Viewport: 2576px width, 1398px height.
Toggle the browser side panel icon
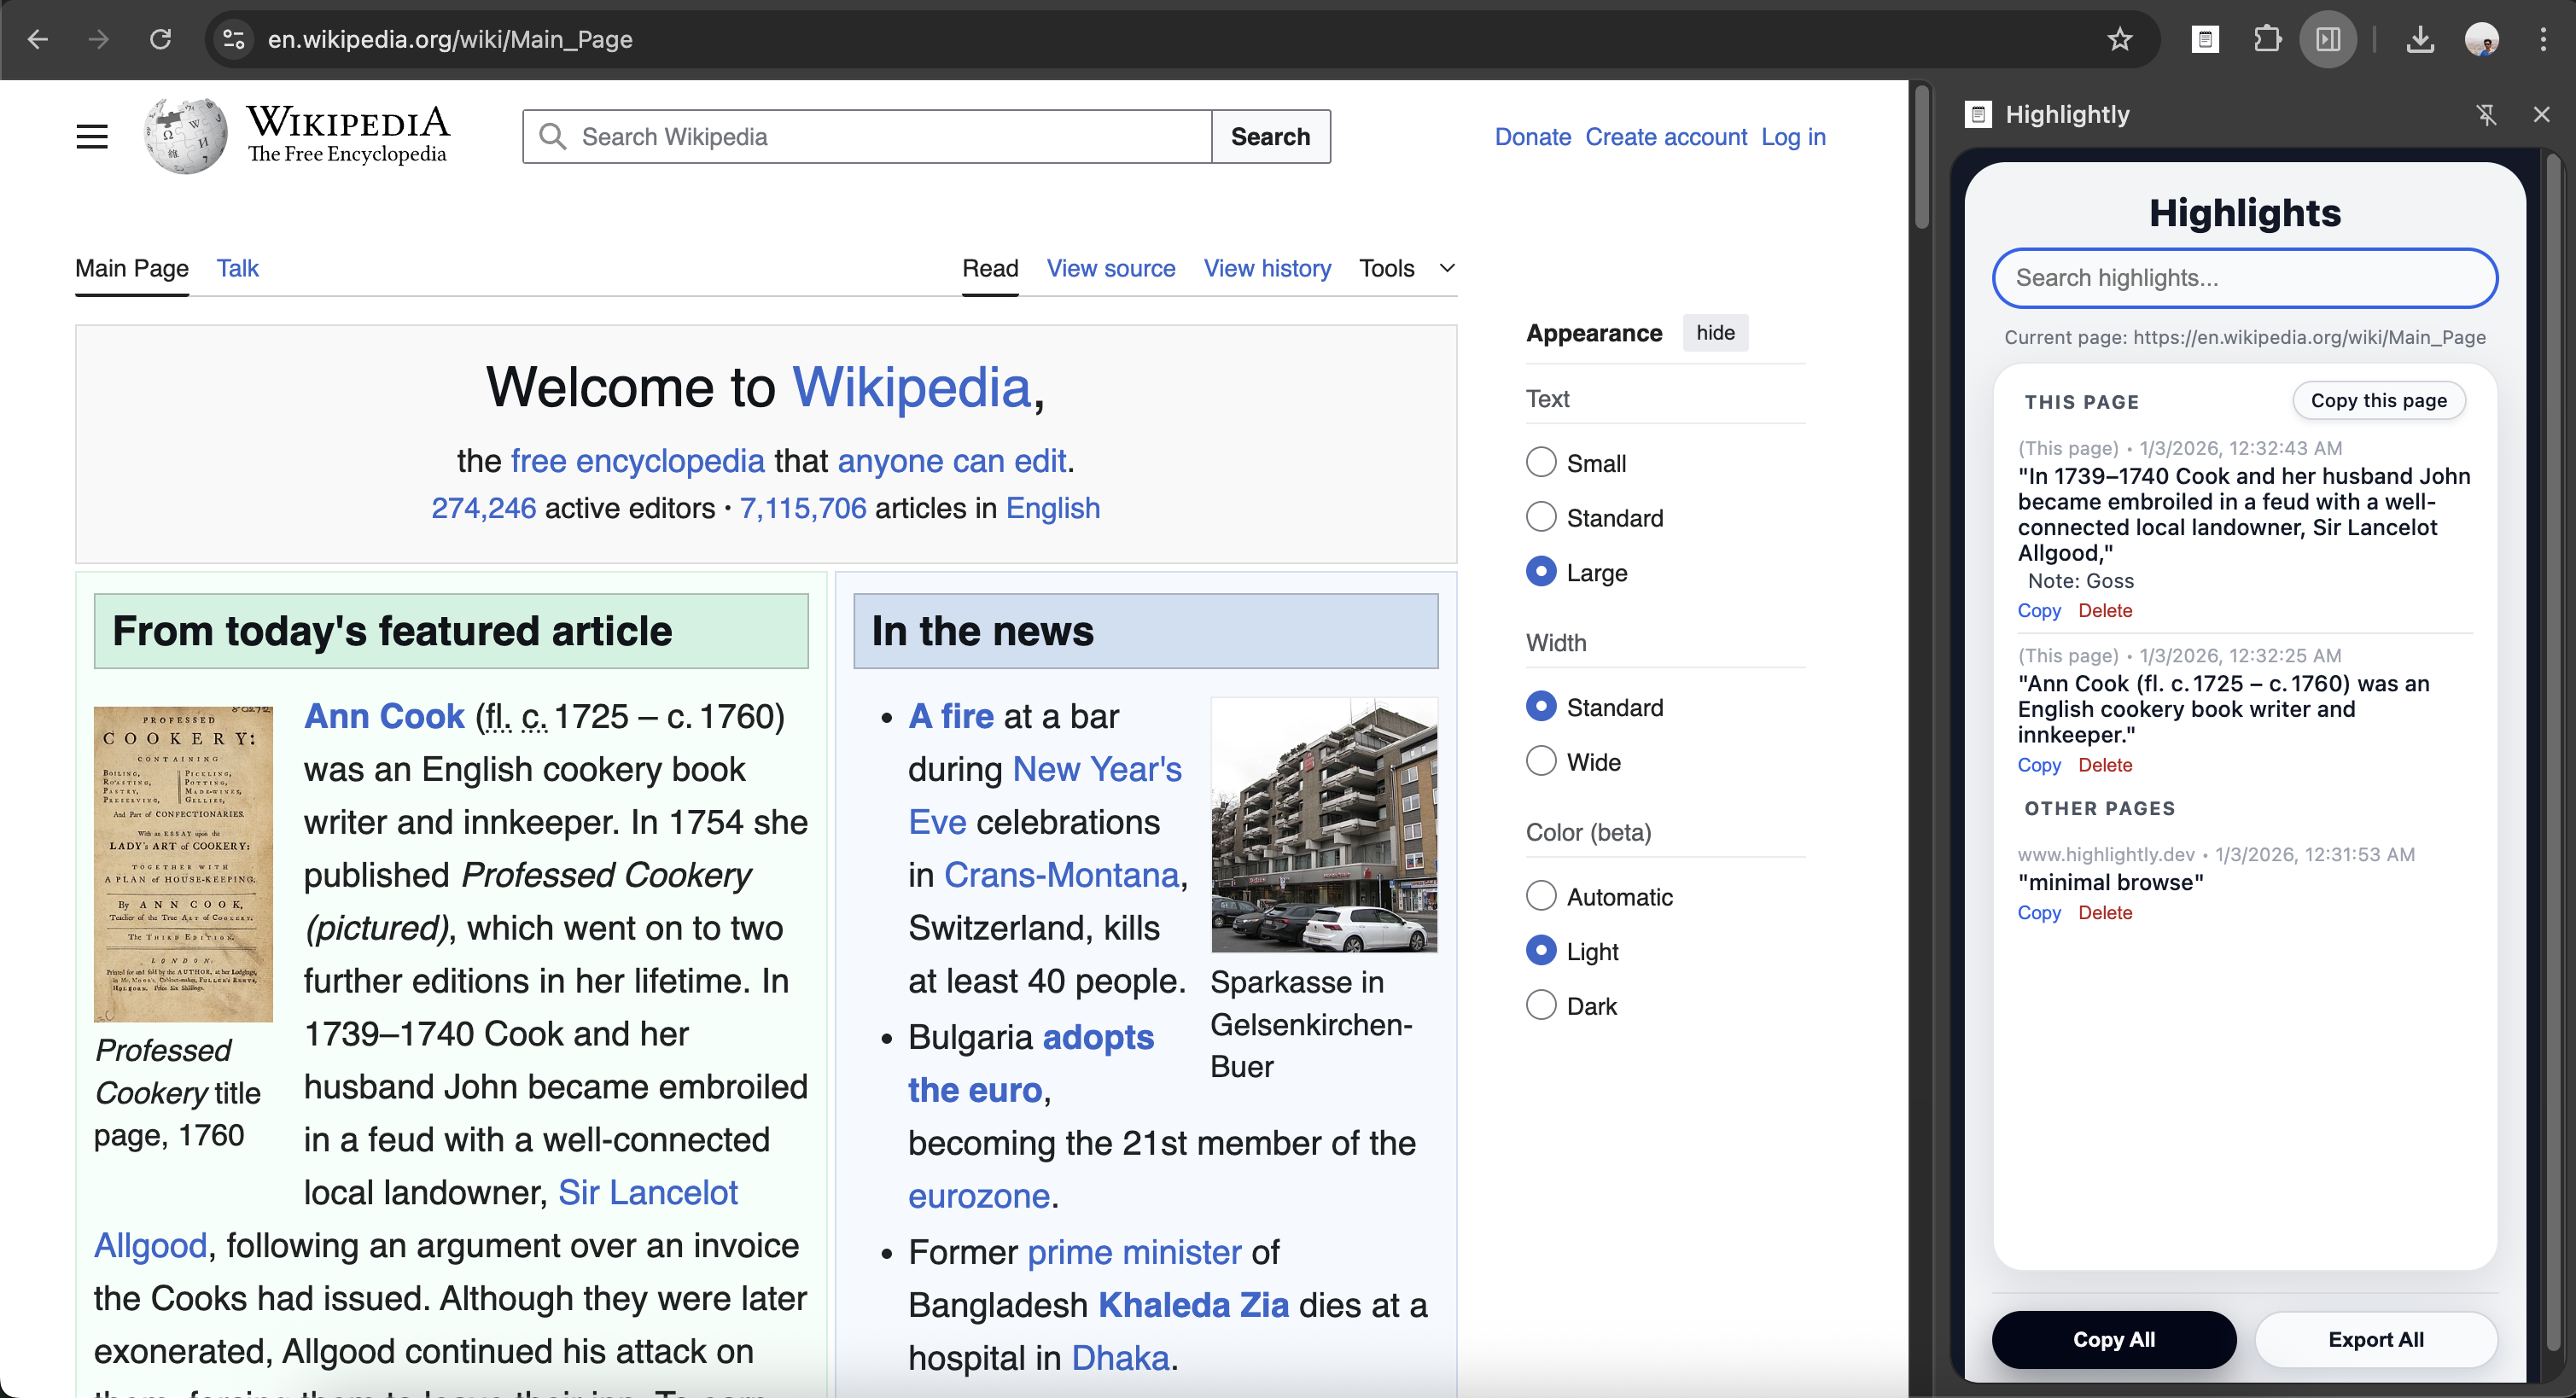coord(2328,39)
